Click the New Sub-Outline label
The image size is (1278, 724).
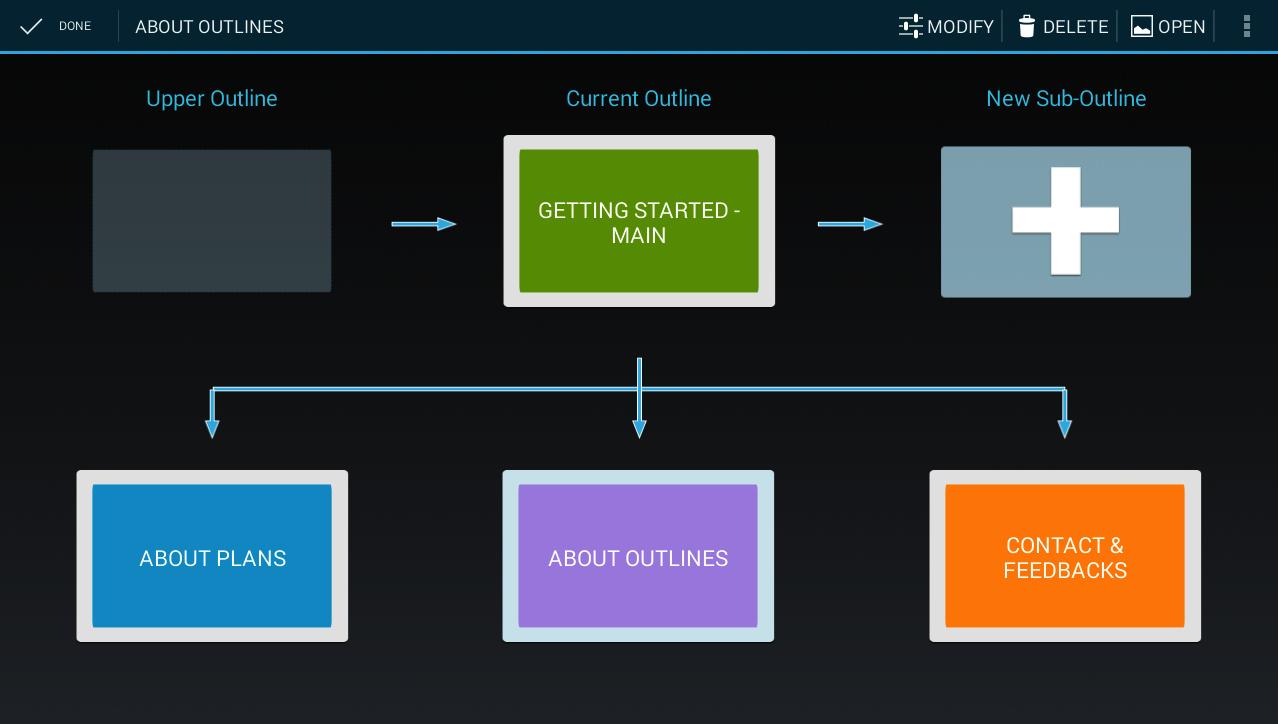(x=1066, y=98)
